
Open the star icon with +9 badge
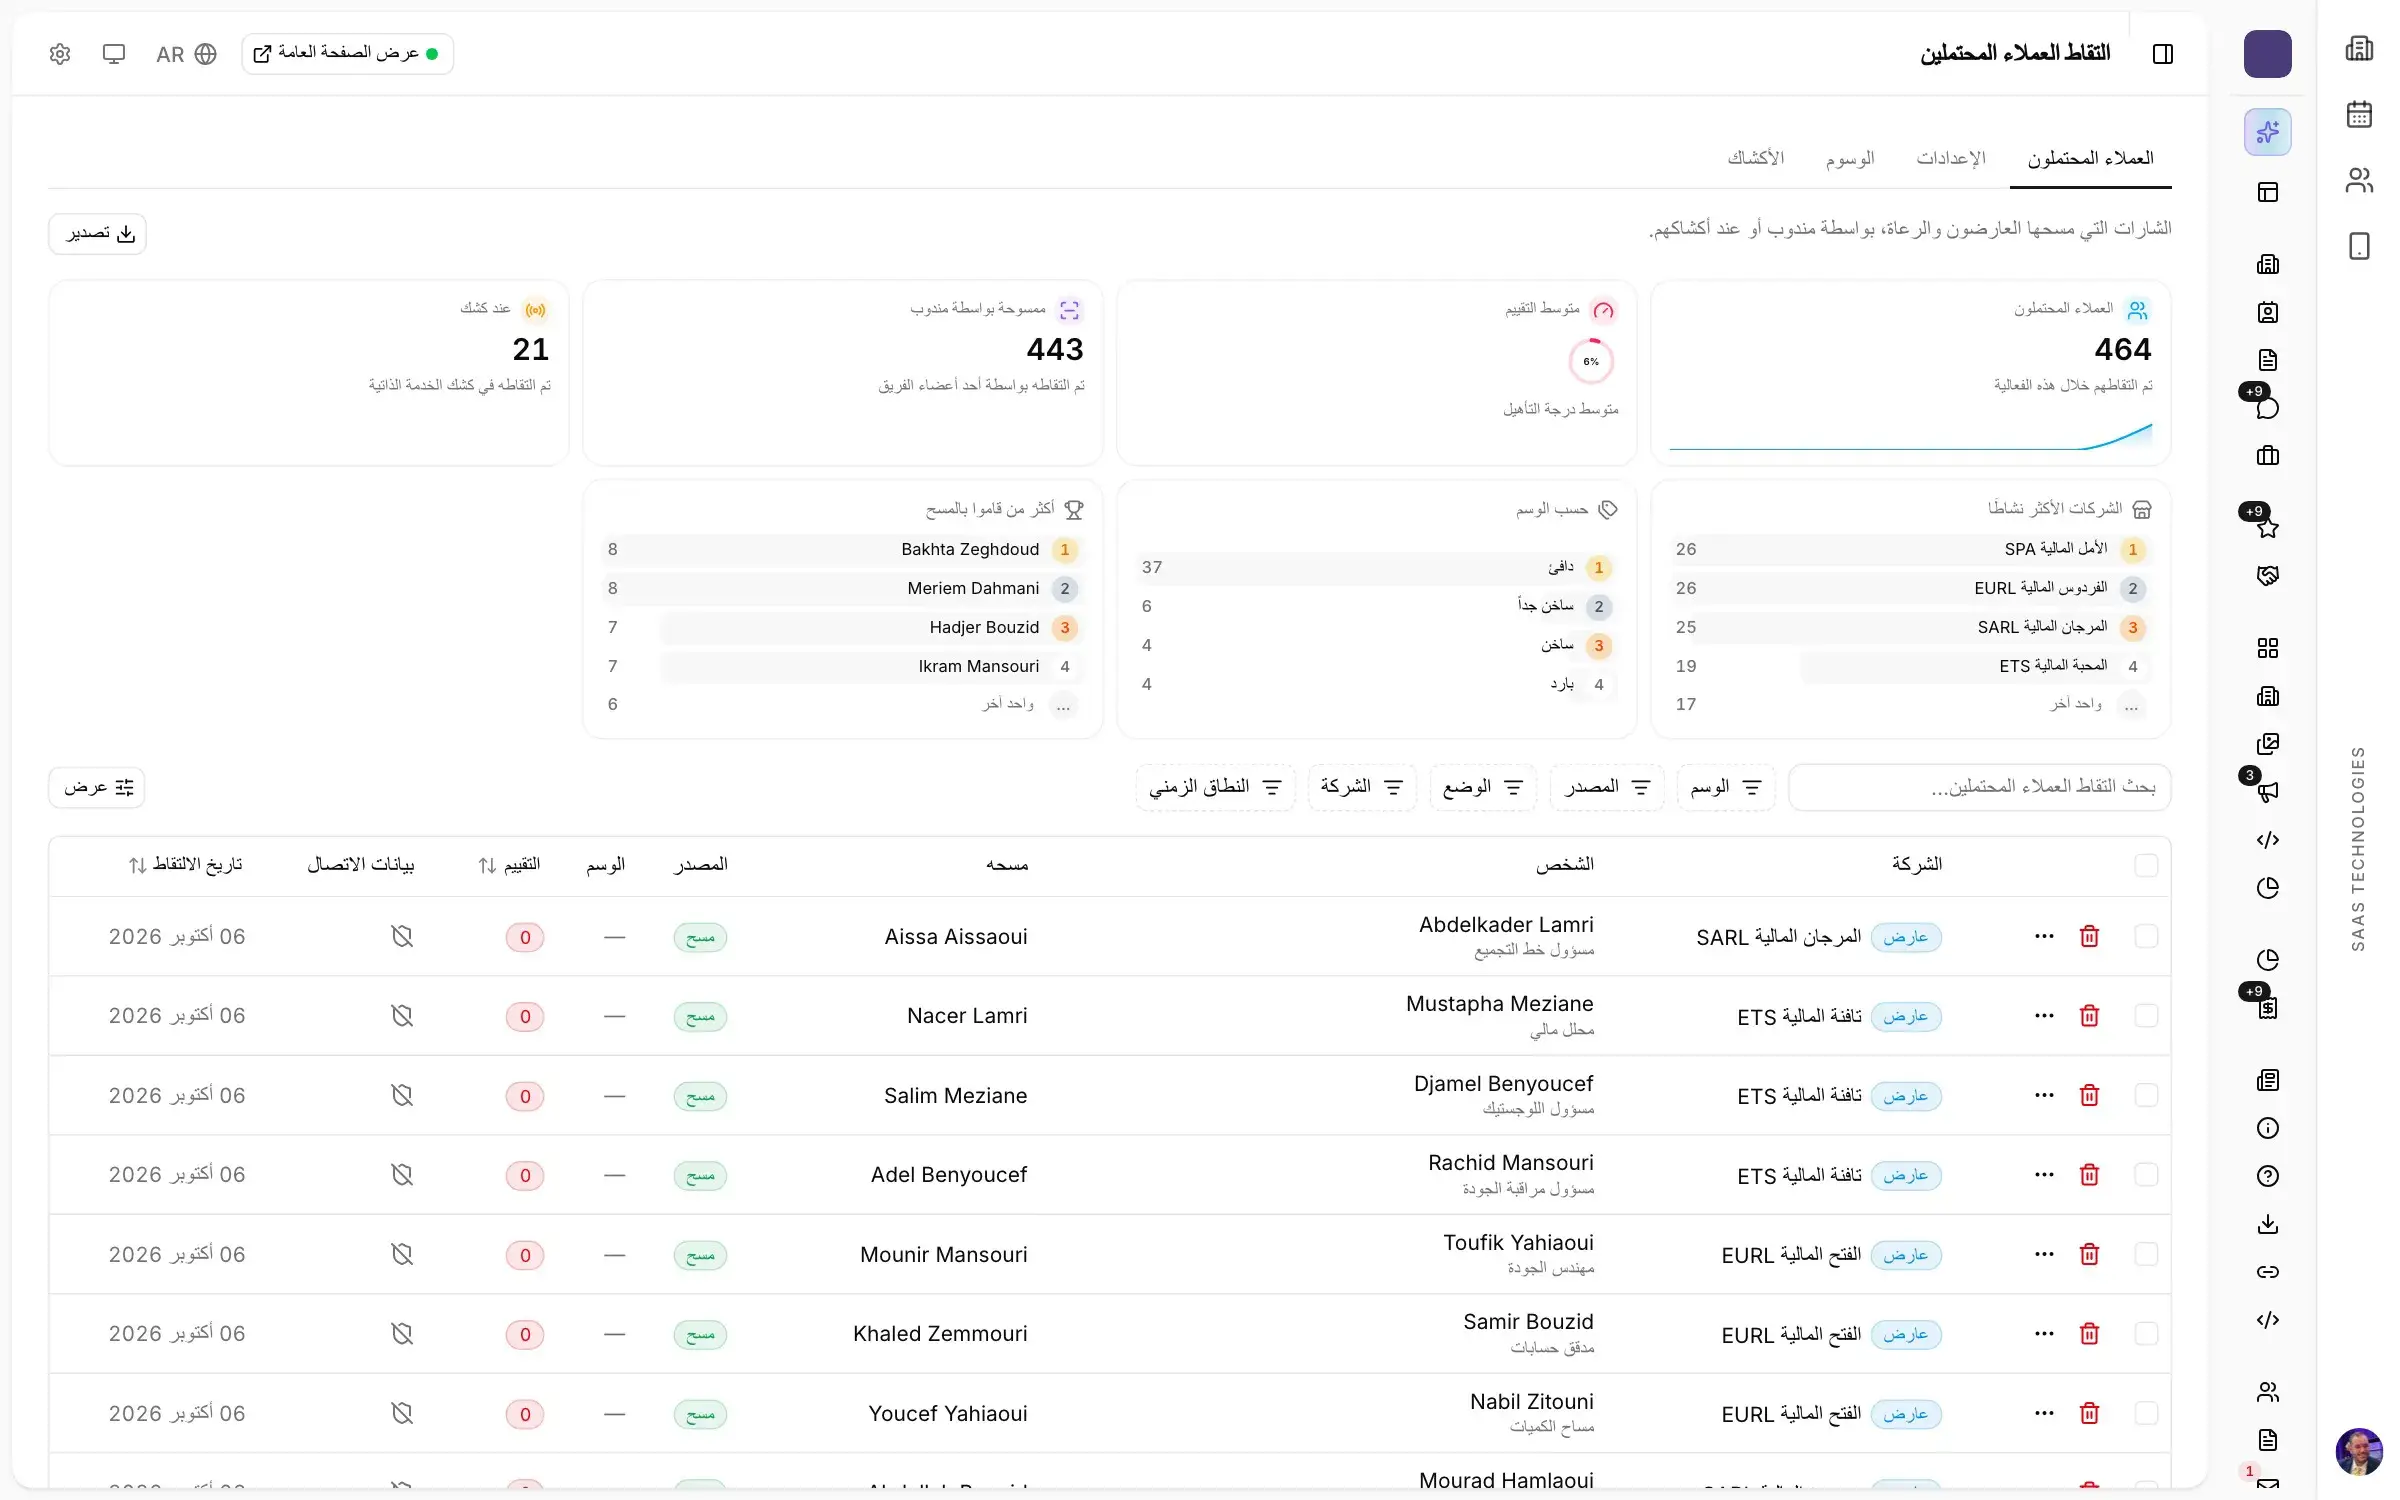point(2268,527)
